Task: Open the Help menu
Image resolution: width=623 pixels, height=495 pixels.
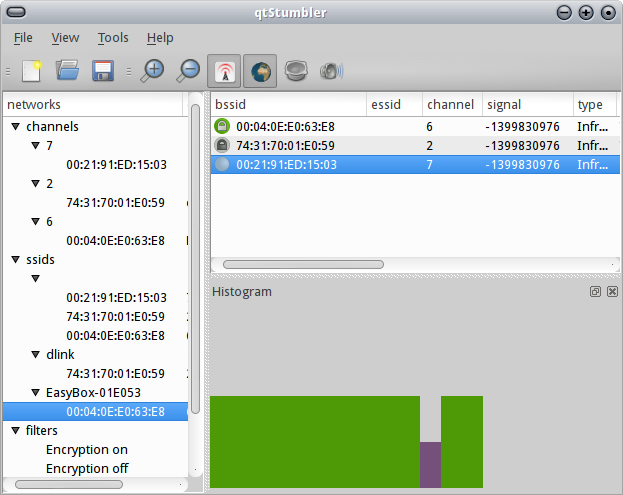Action: point(160,38)
